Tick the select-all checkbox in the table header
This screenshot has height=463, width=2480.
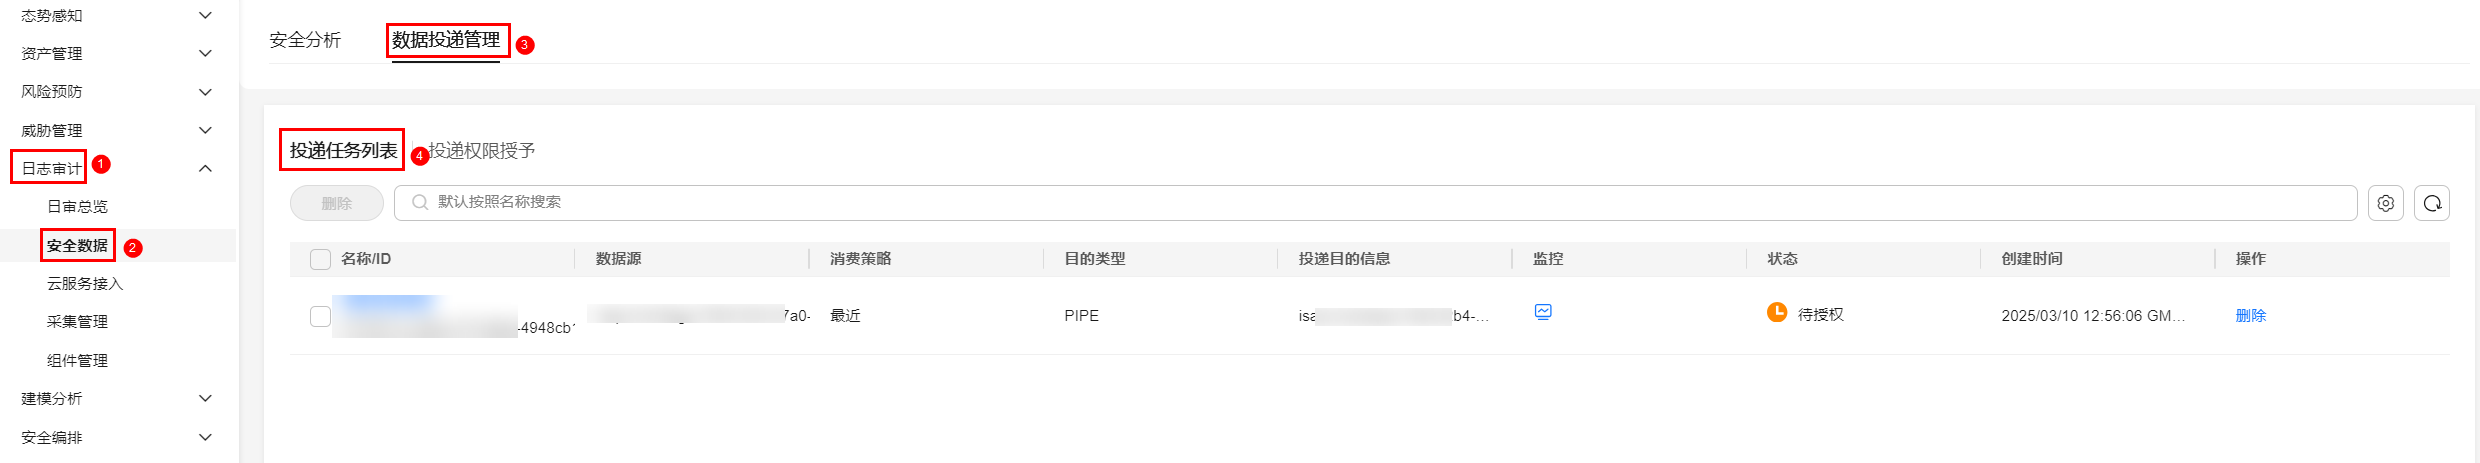[320, 259]
